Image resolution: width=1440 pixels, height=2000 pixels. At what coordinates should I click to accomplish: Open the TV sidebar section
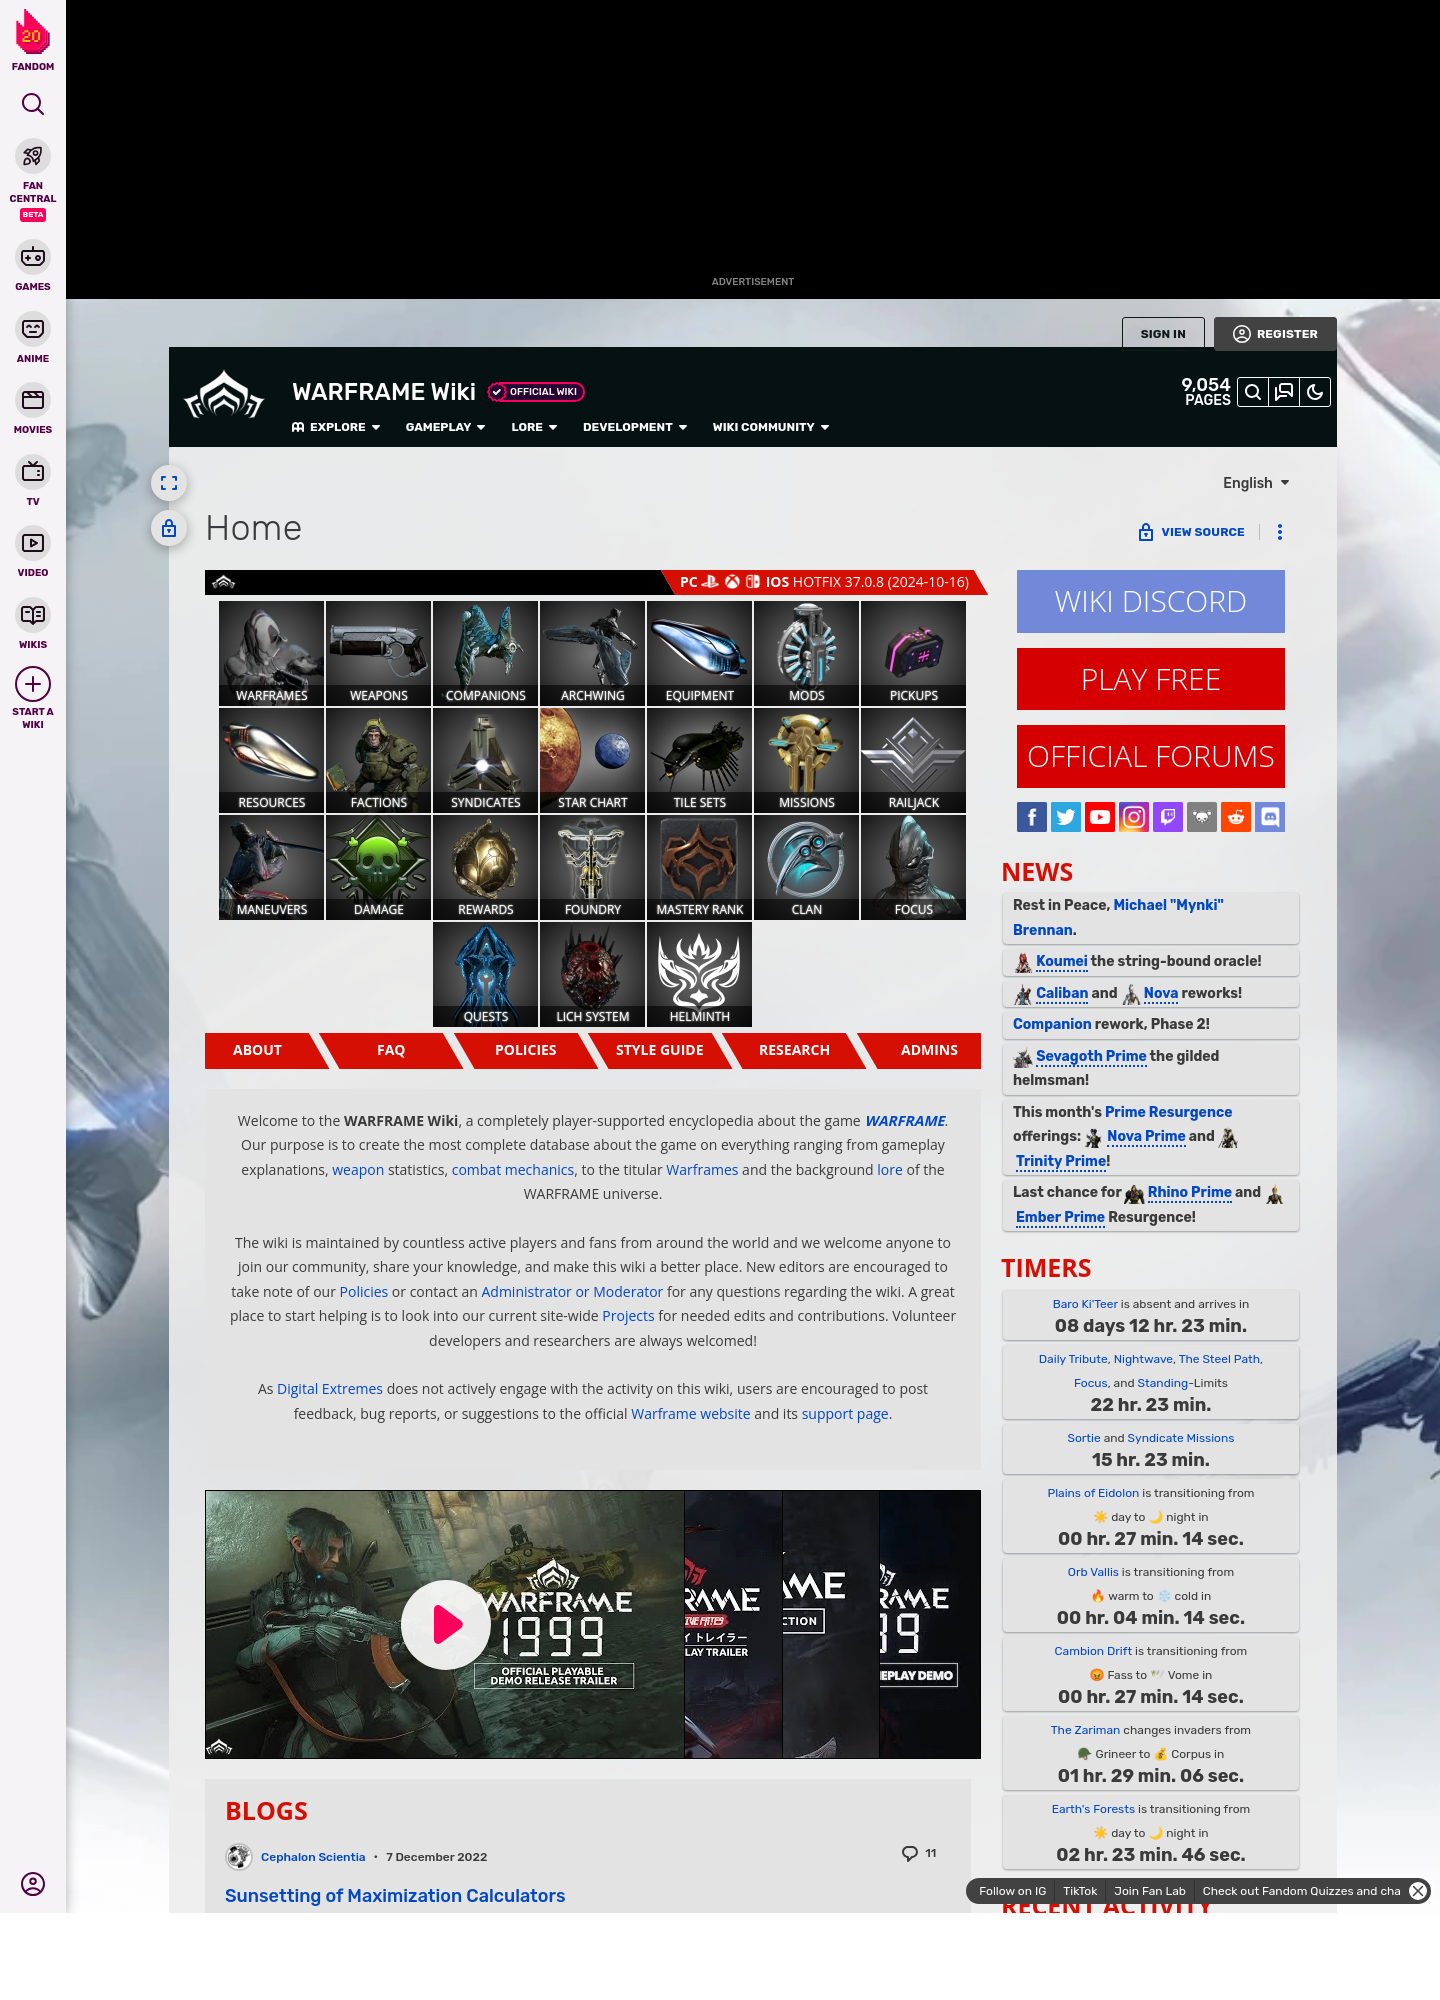33,481
